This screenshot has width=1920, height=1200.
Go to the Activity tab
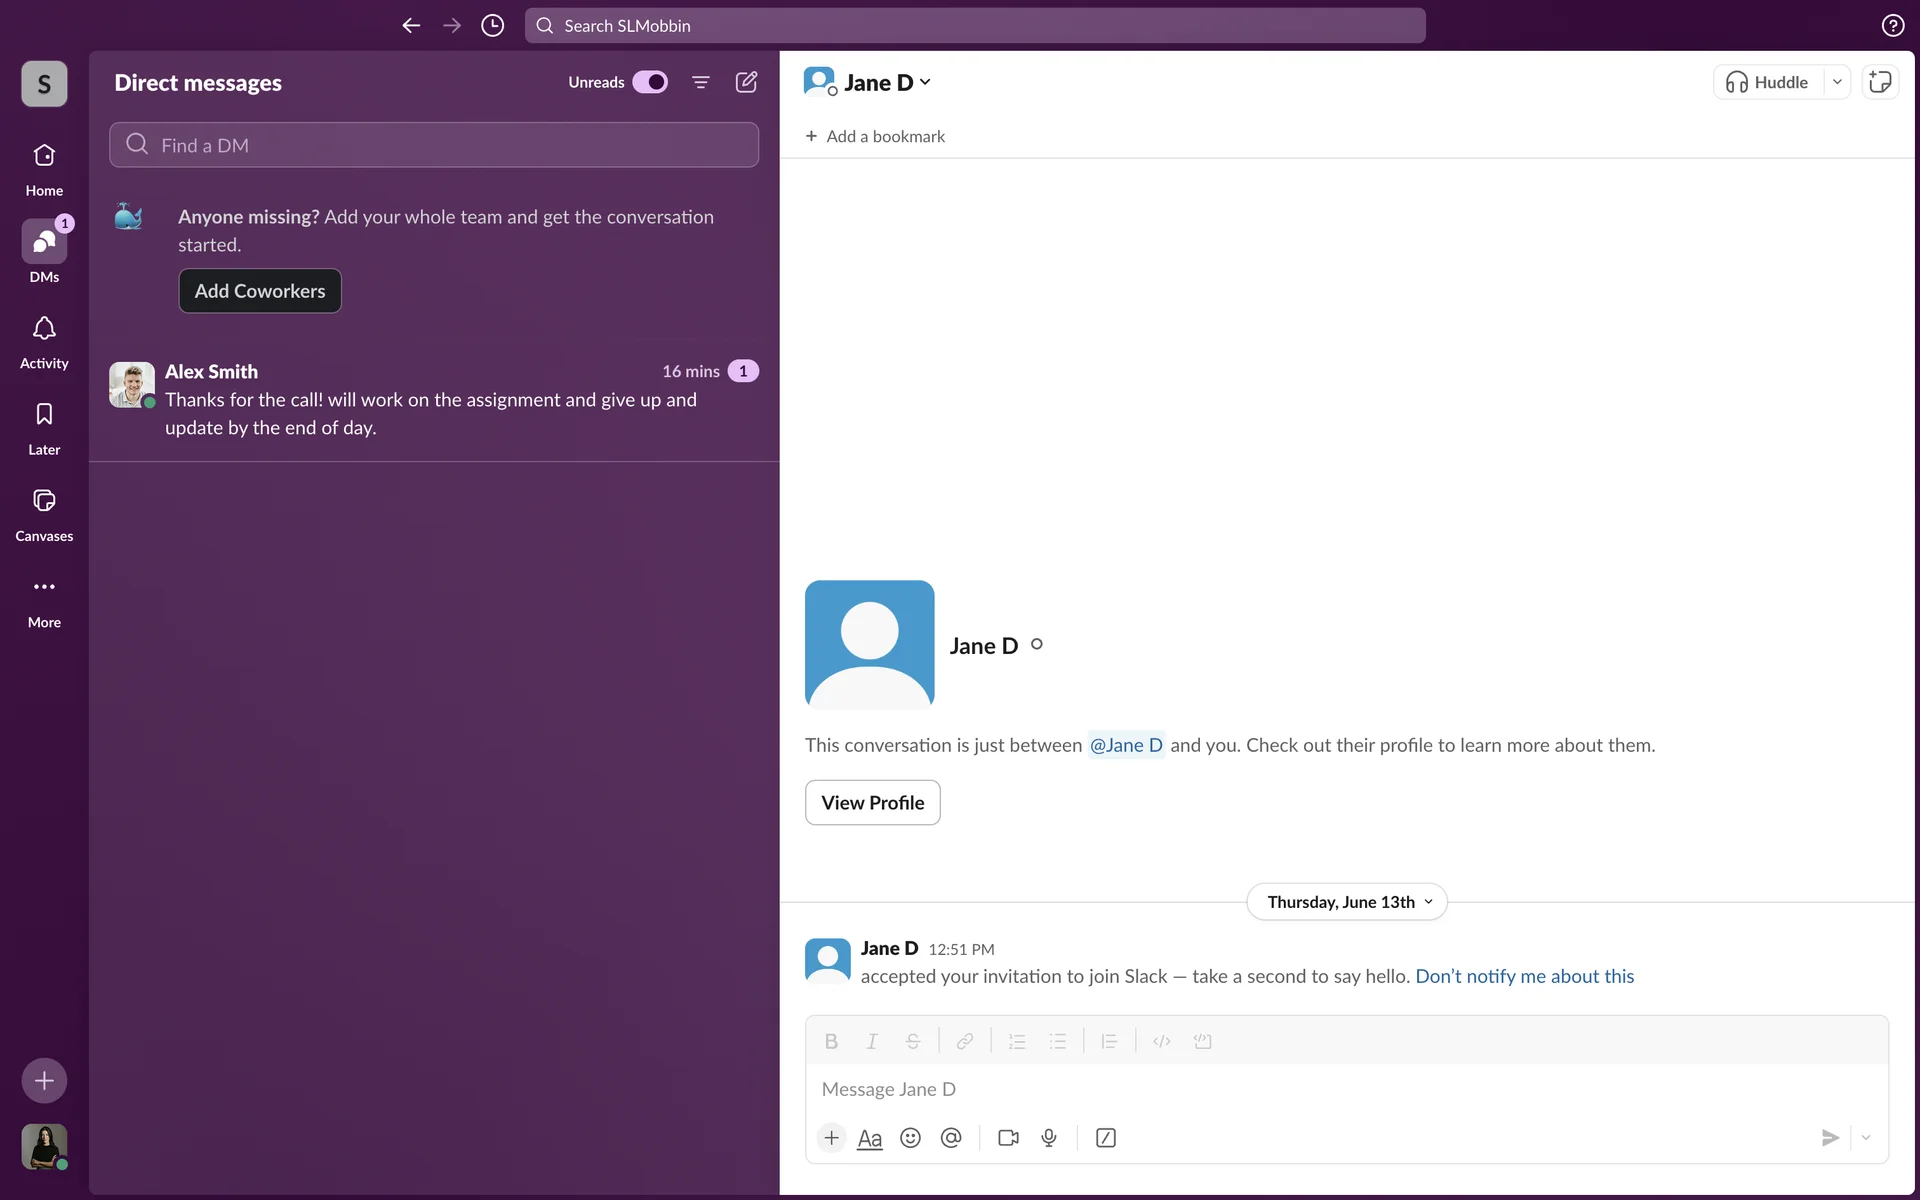pyautogui.click(x=44, y=341)
